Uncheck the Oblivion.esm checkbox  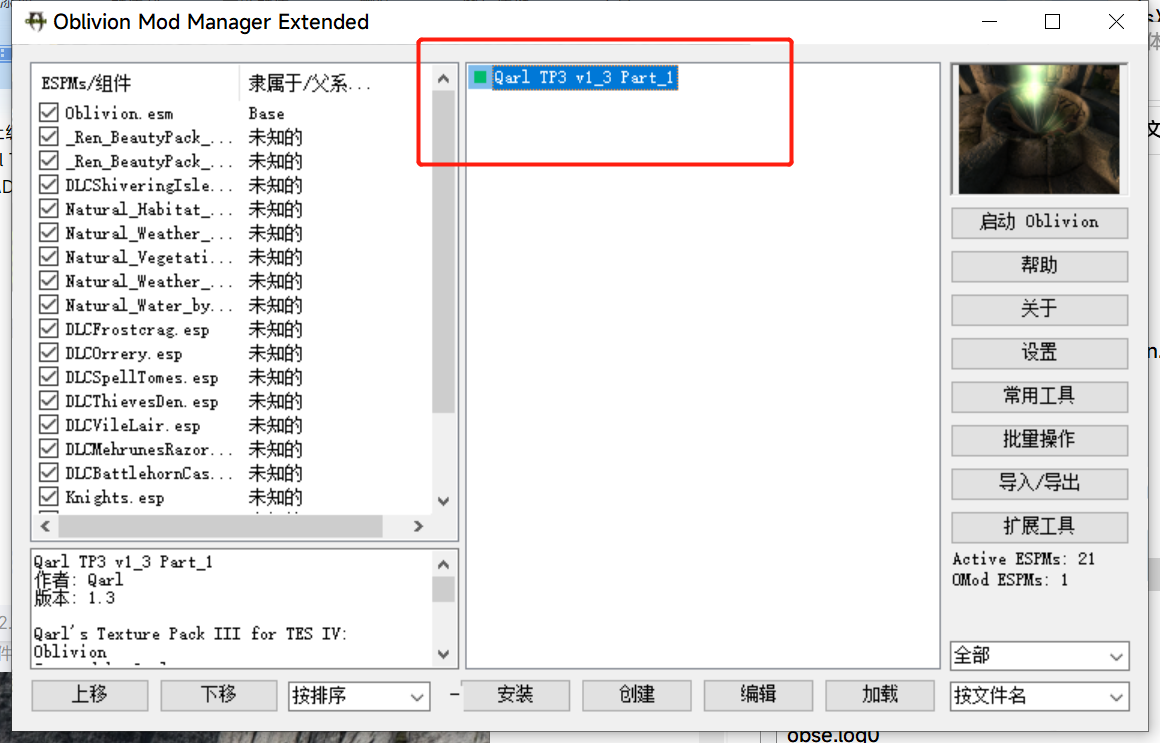pos(49,113)
